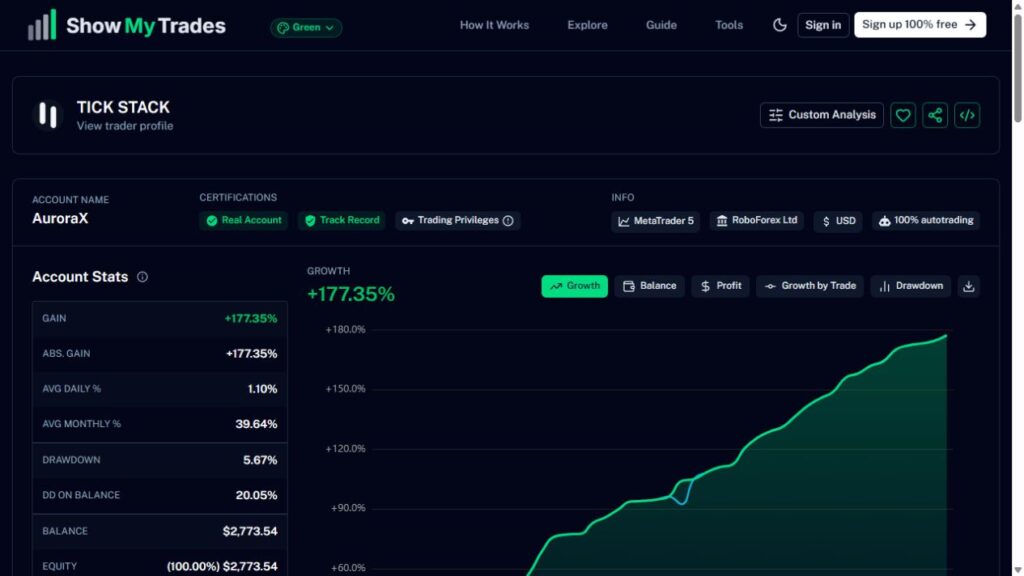Open the Guide menu item
The height and width of the screenshot is (576, 1024).
(x=661, y=25)
